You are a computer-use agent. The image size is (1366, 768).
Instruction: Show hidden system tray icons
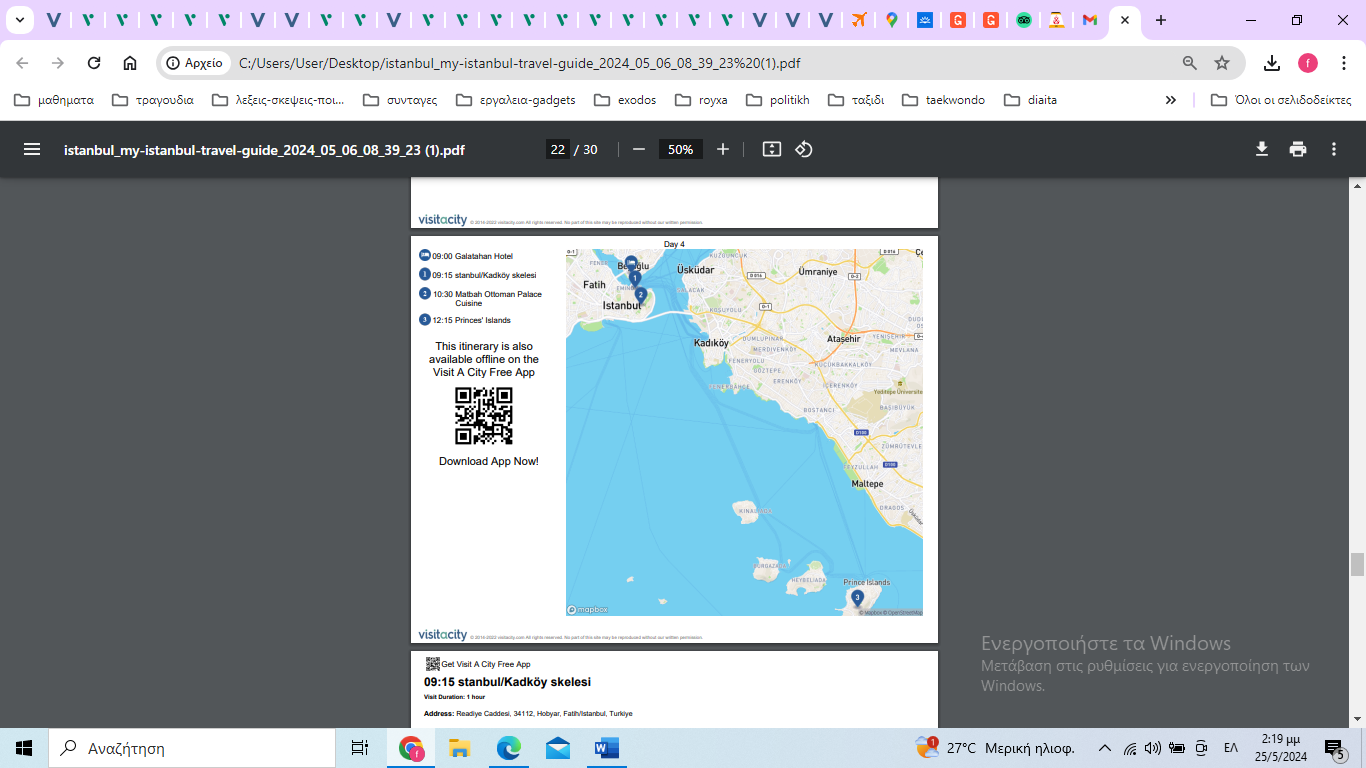tap(1105, 748)
